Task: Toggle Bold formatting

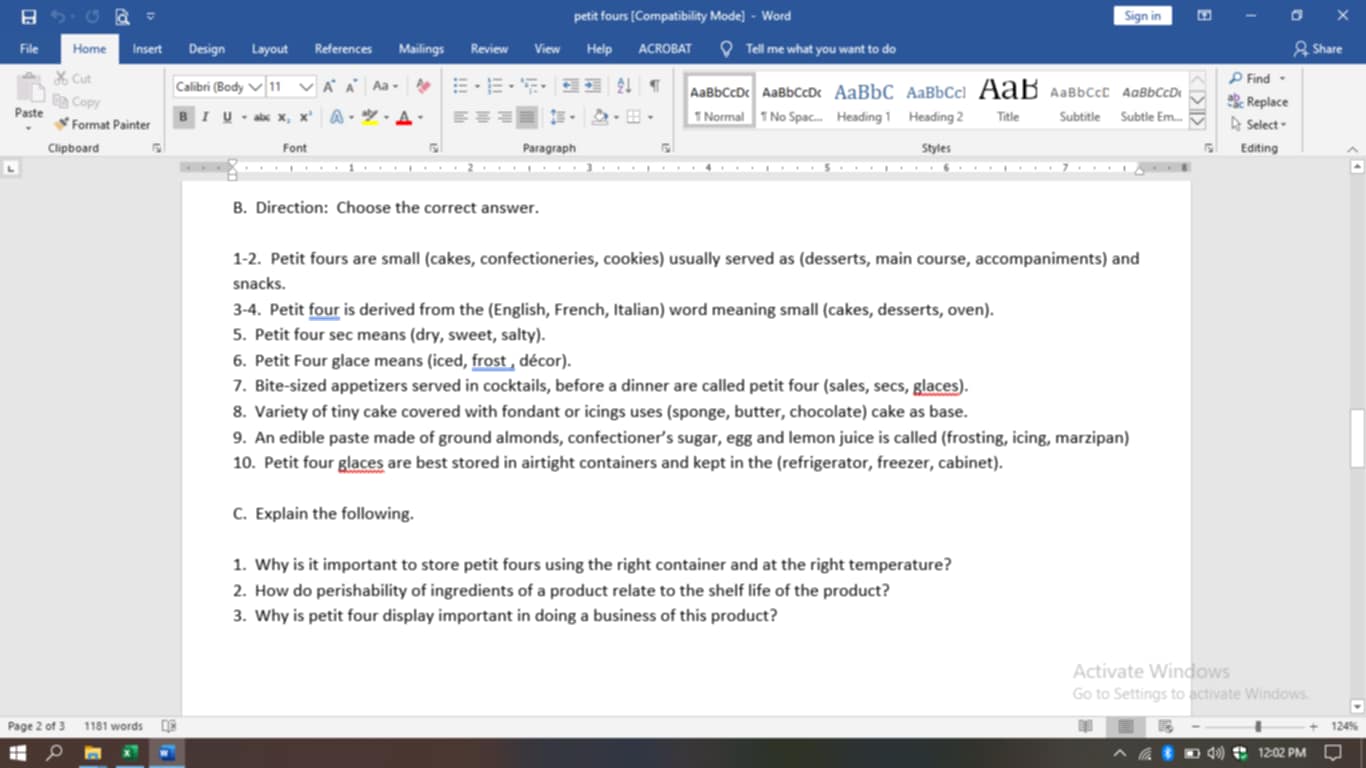Action: pos(183,117)
